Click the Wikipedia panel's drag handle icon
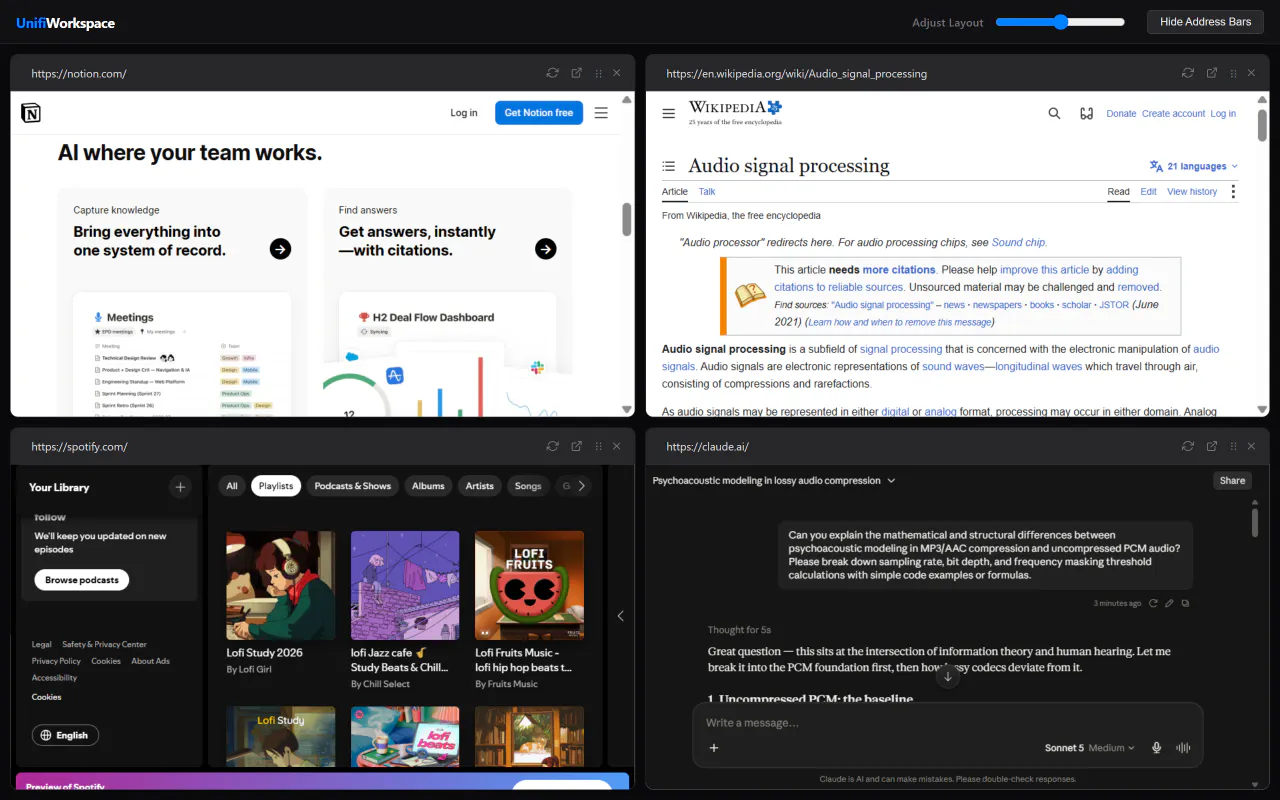 click(x=1233, y=73)
